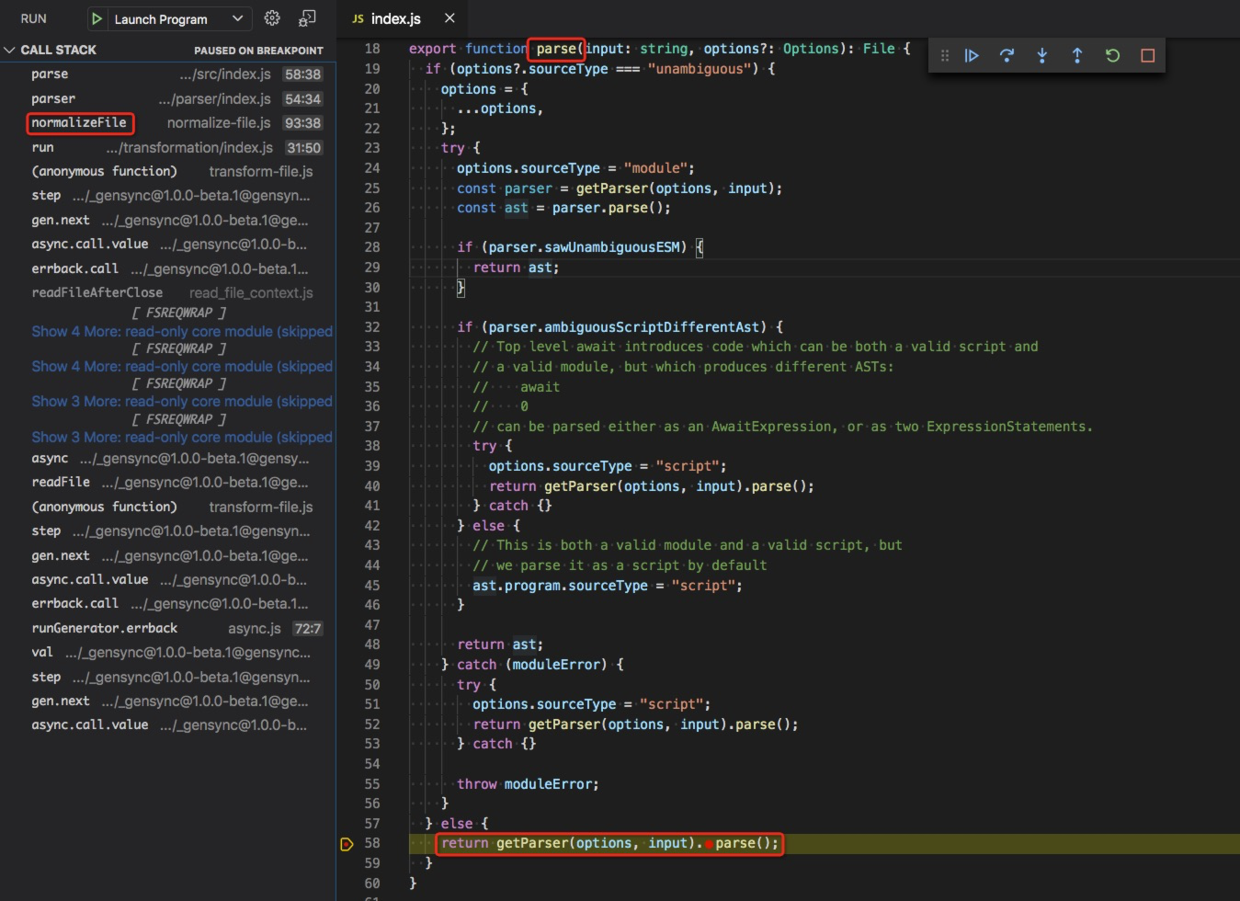1240x901 pixels.
Task: Select the normalizeFile stack frame
Action: click(x=80, y=123)
